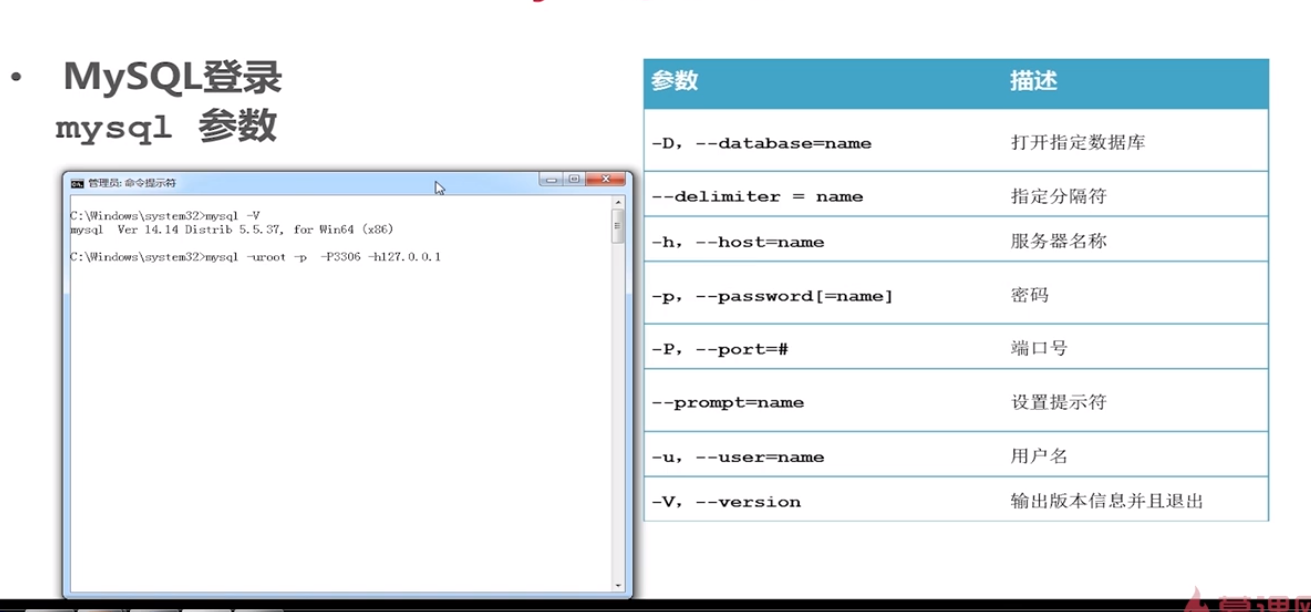Click the '-p, --password[=name]' cell
Viewport: 1311px width, 612px height.
772,297
